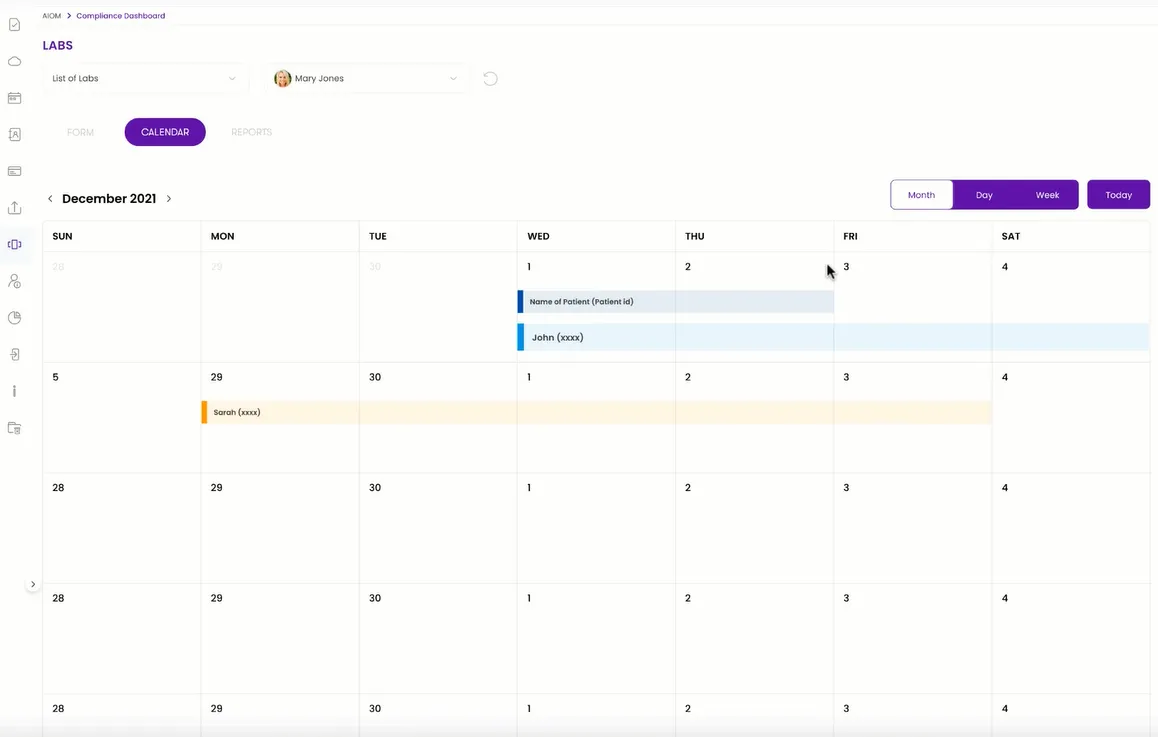Open the pie chart reports sidebar icon
Viewport: 1158px width, 737px height.
pyautogui.click(x=14, y=318)
